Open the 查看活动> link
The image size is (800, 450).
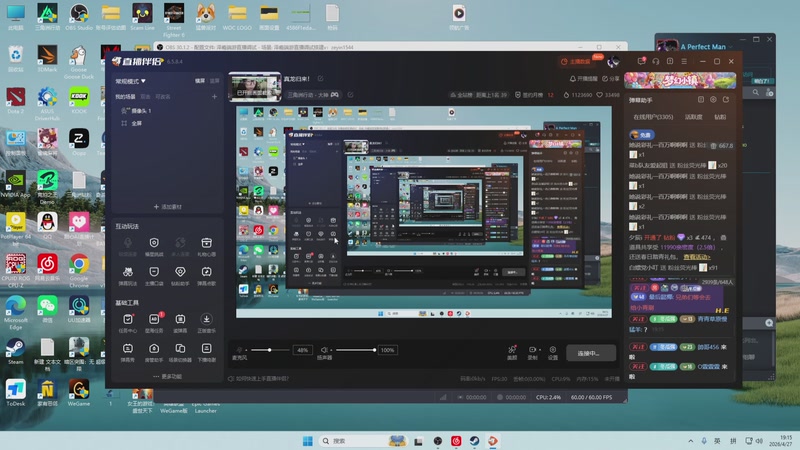[x=696, y=257]
